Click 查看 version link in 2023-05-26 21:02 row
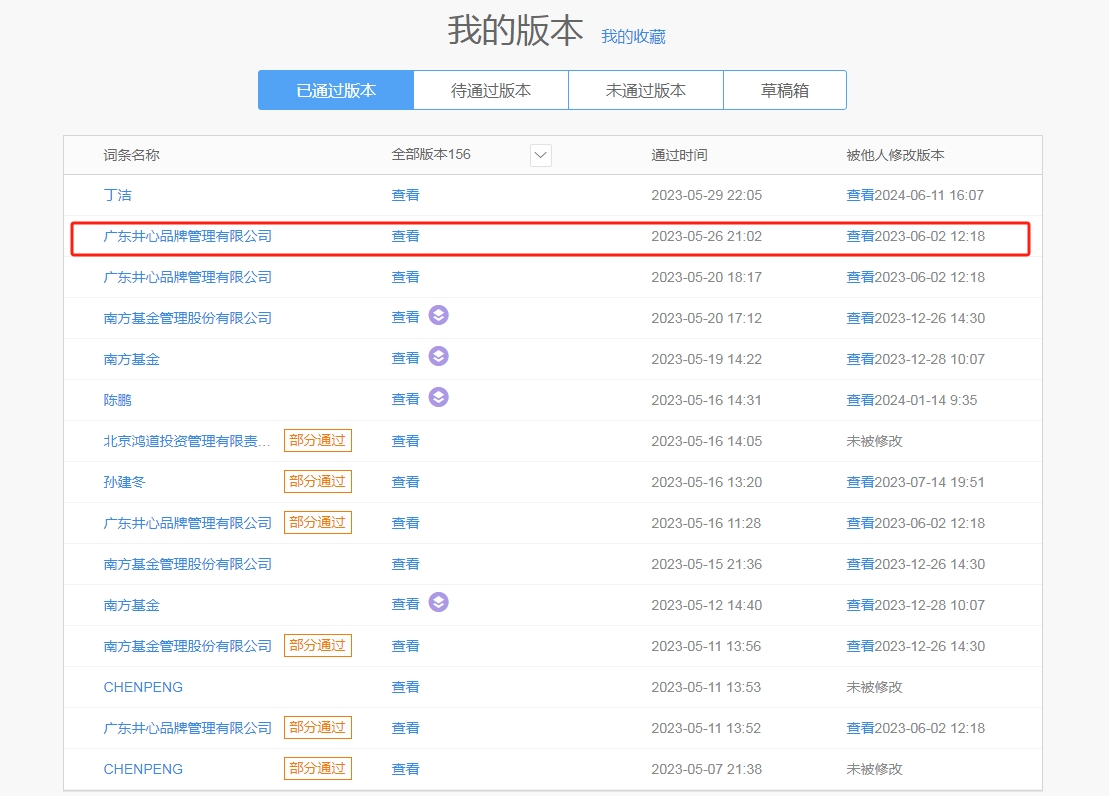Viewport: 1109px width, 796px height. (x=405, y=236)
